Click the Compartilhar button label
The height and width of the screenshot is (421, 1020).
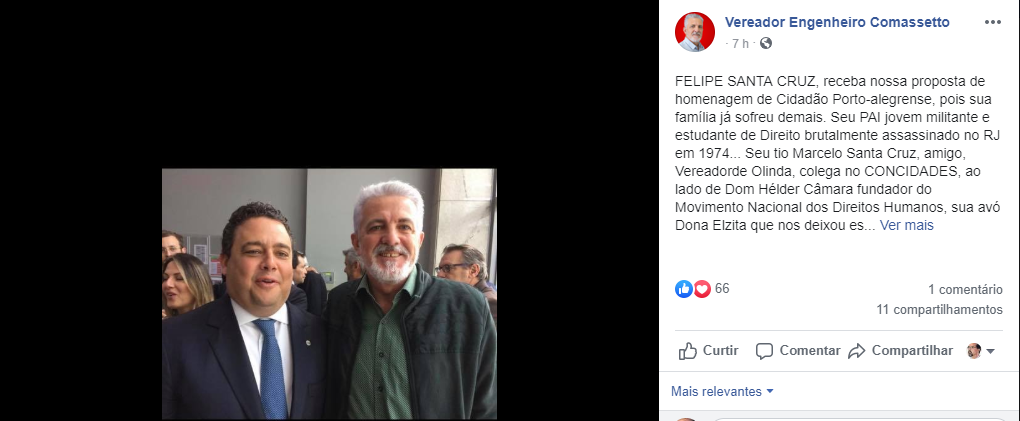click(x=912, y=351)
